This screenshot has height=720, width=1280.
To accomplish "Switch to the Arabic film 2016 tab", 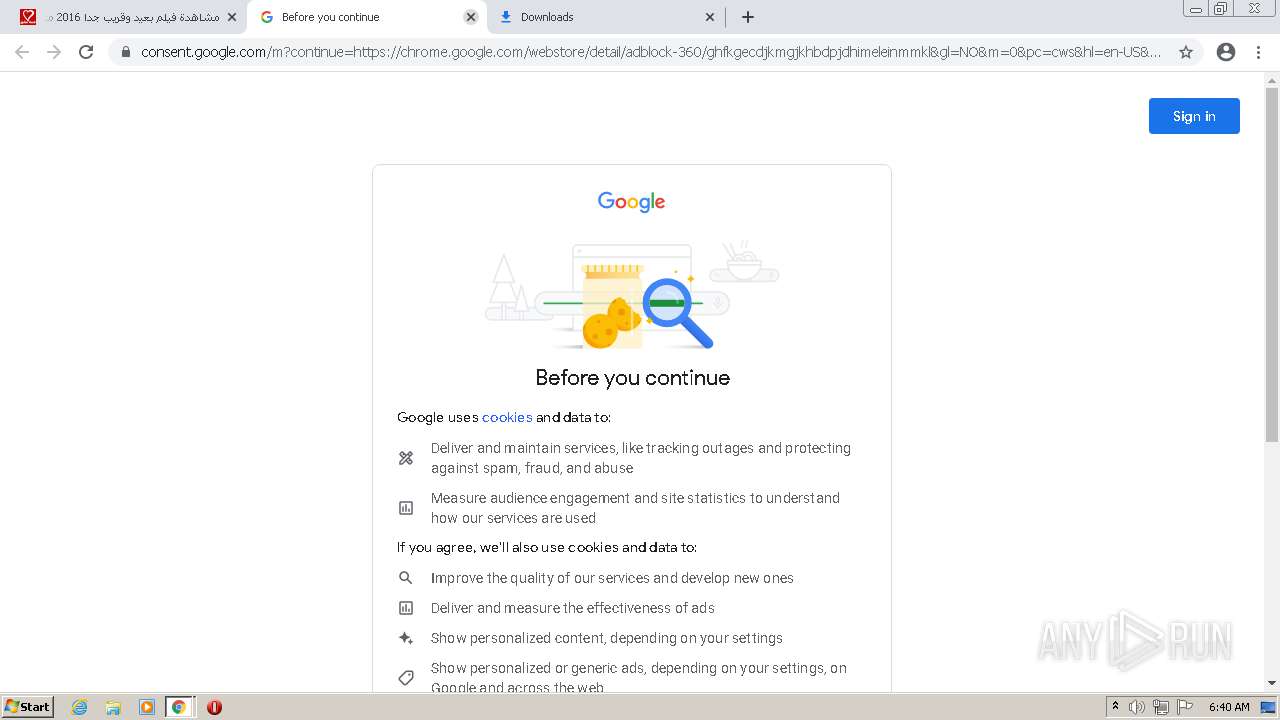I will (128, 17).
